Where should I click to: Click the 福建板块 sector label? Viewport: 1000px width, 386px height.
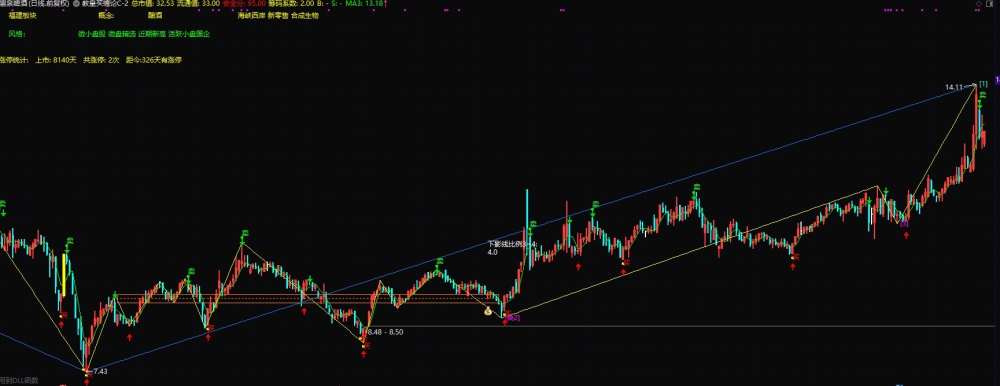point(23,15)
